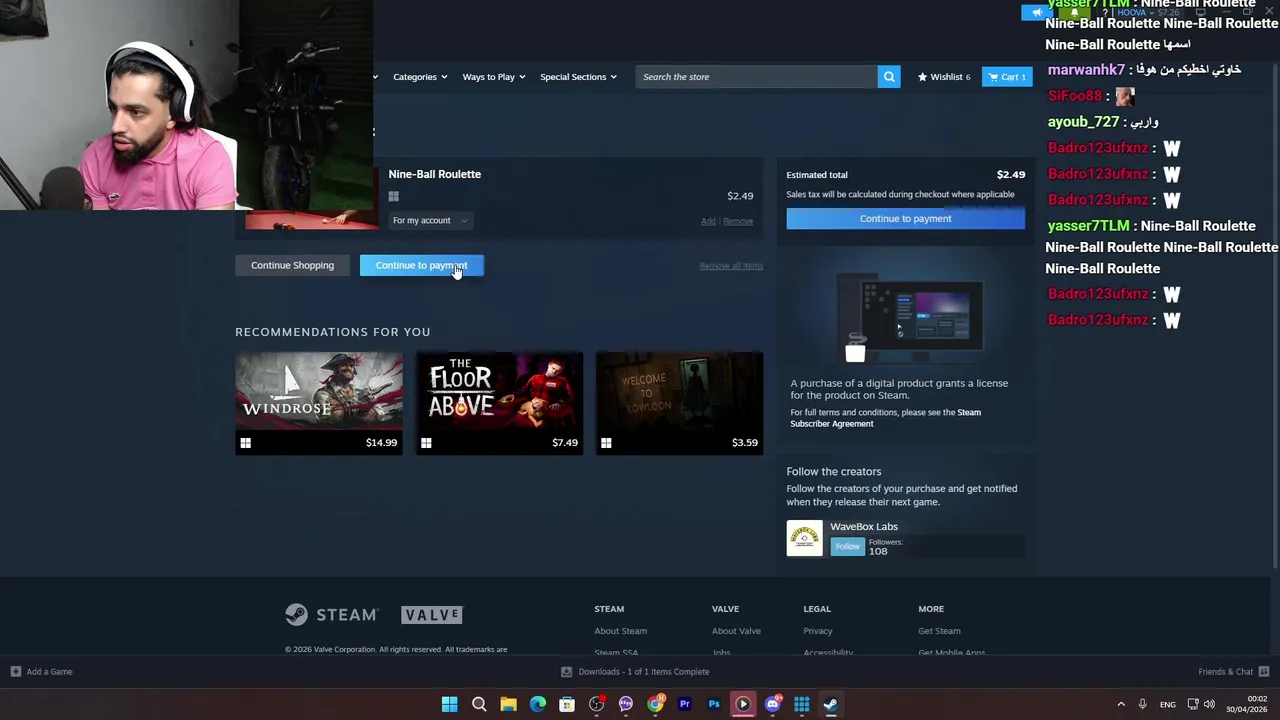Click in the Search the store field
Viewport: 1280px width, 720px height.
pyautogui.click(x=756, y=77)
